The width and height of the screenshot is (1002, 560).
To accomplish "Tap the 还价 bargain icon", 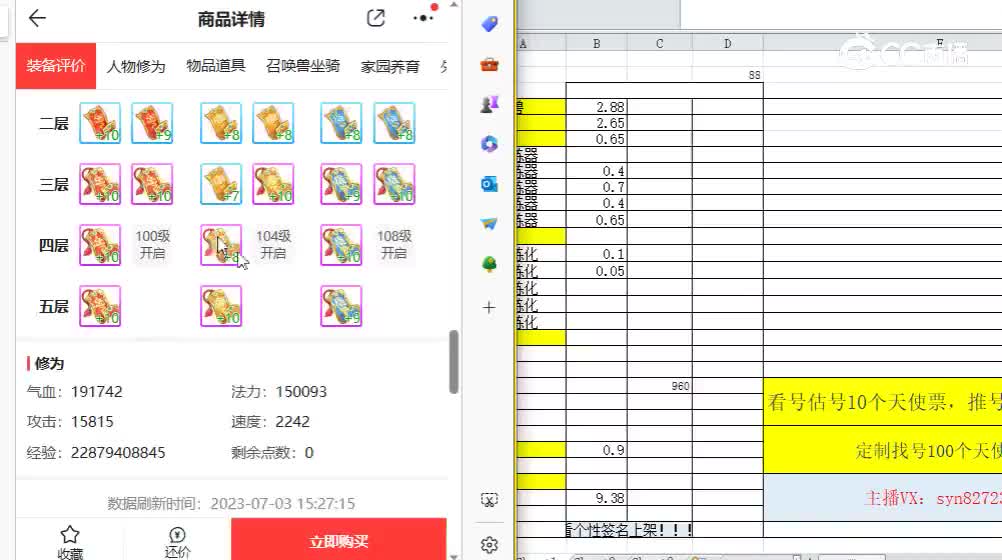I will [177, 542].
